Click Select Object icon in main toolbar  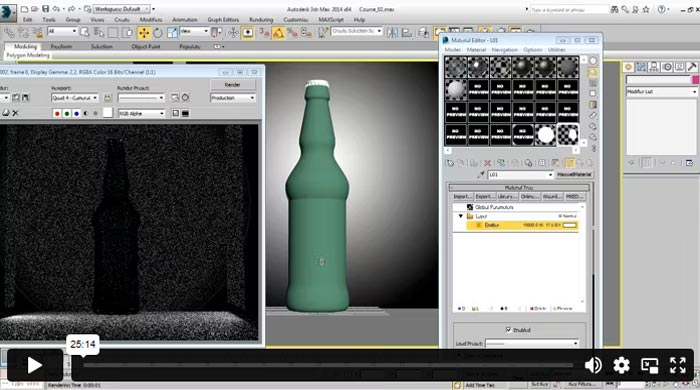tap(84, 32)
